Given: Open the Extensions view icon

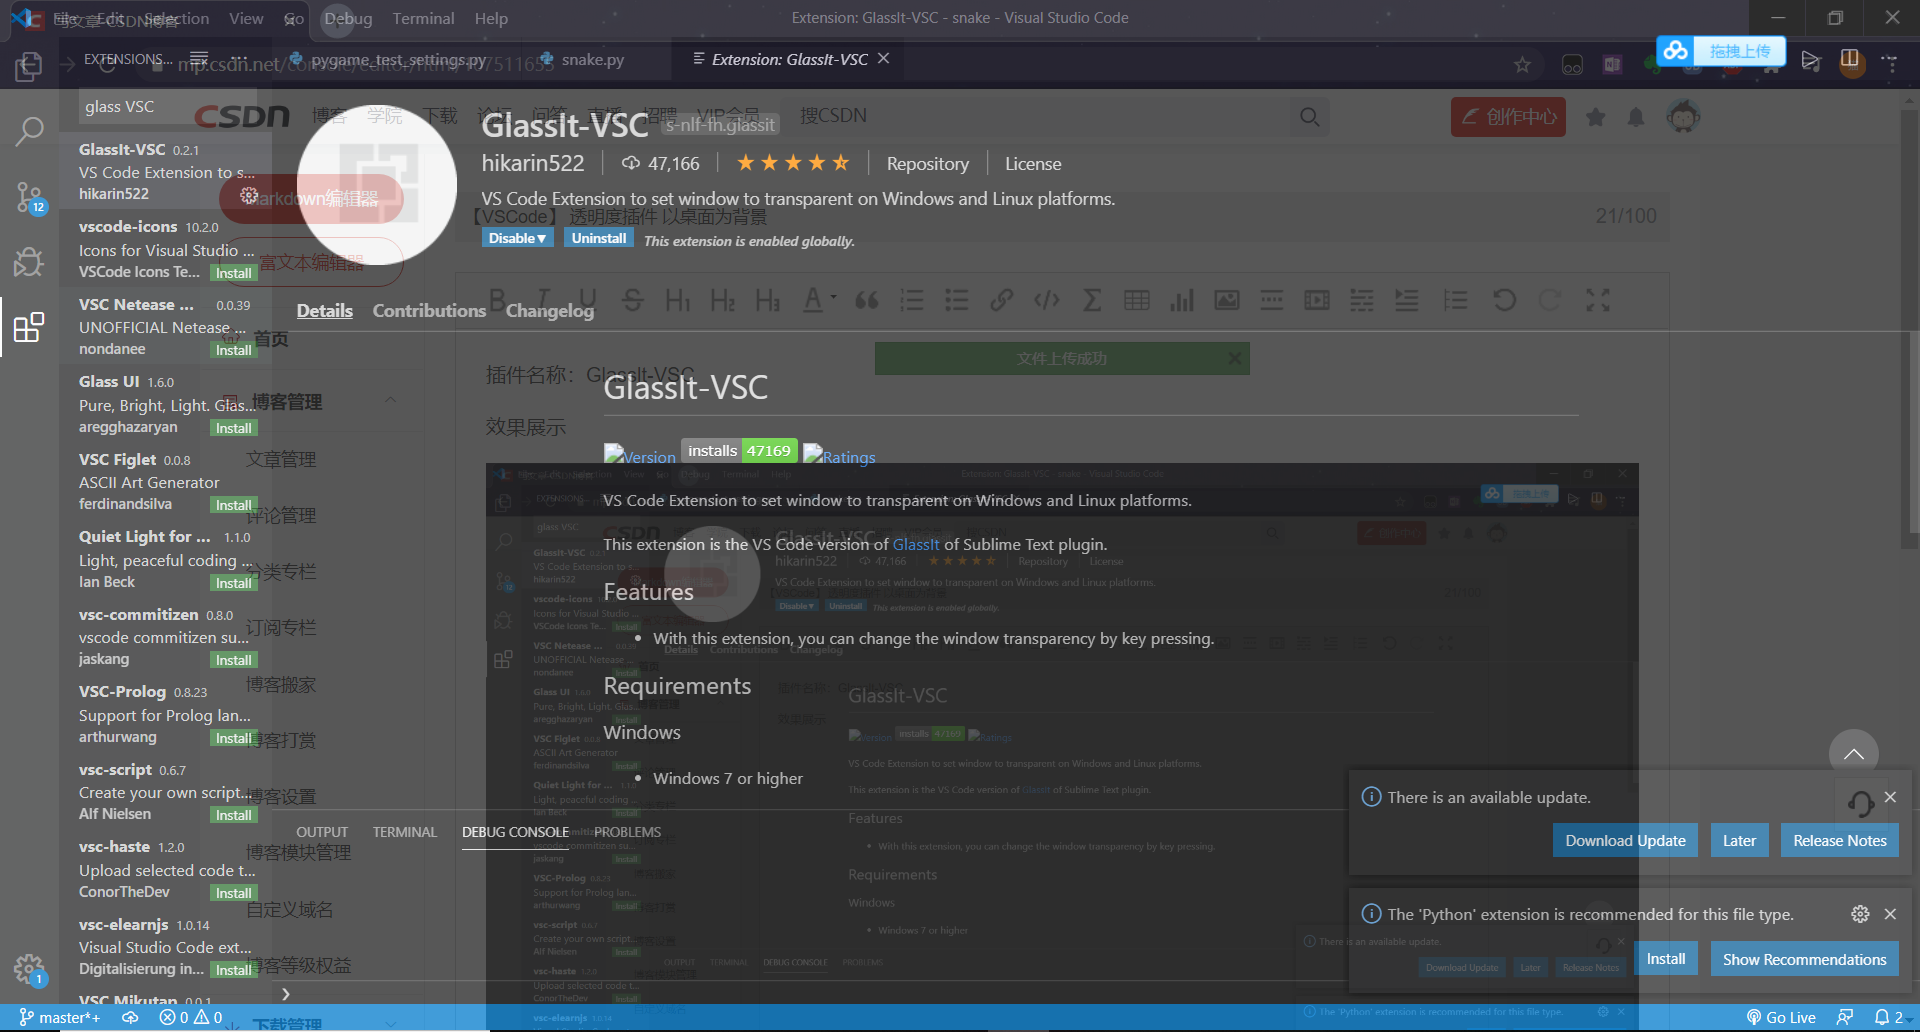Looking at the screenshot, I should (30, 328).
